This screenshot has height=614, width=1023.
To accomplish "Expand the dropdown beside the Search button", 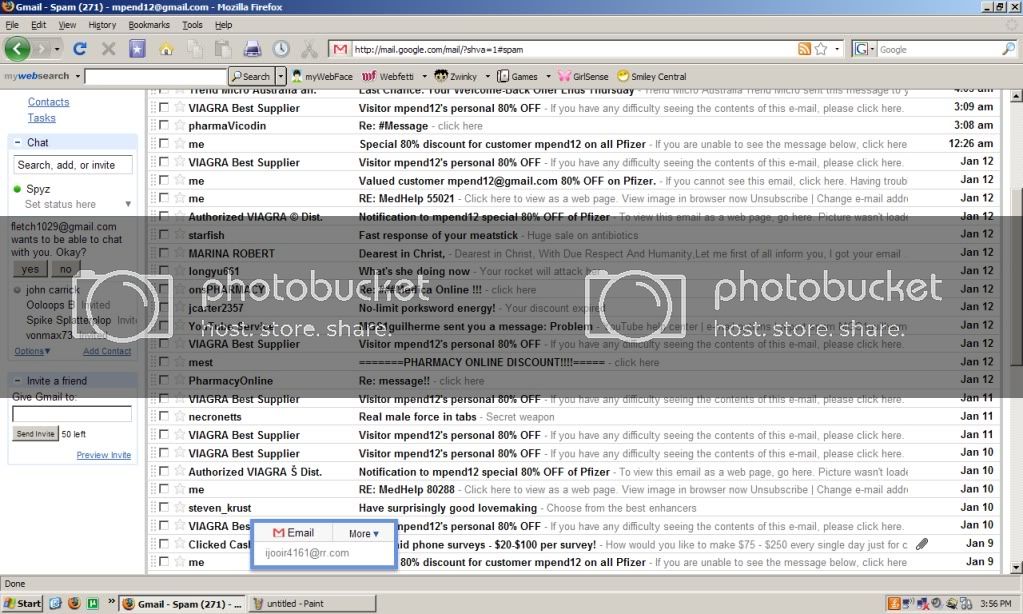I will tap(281, 76).
